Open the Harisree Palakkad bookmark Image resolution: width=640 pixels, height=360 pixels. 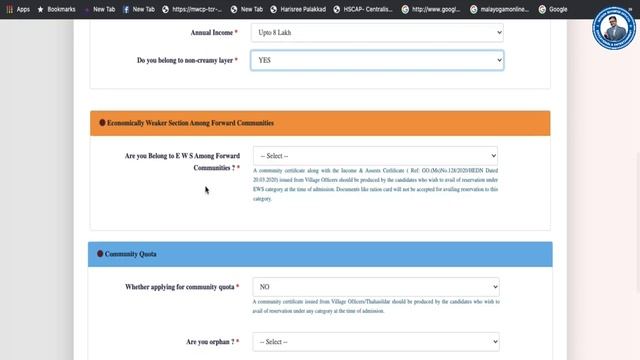click(298, 9)
